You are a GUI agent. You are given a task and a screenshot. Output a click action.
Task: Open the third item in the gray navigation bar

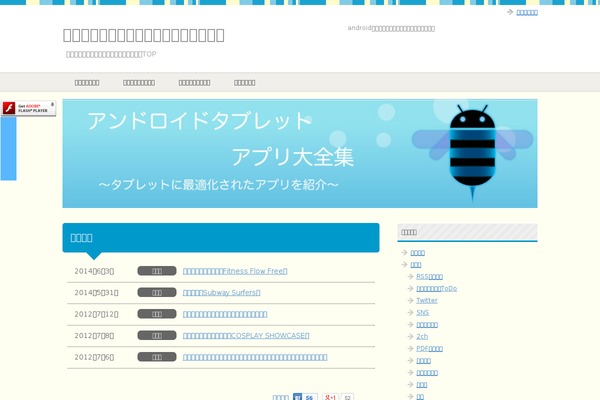(x=194, y=83)
